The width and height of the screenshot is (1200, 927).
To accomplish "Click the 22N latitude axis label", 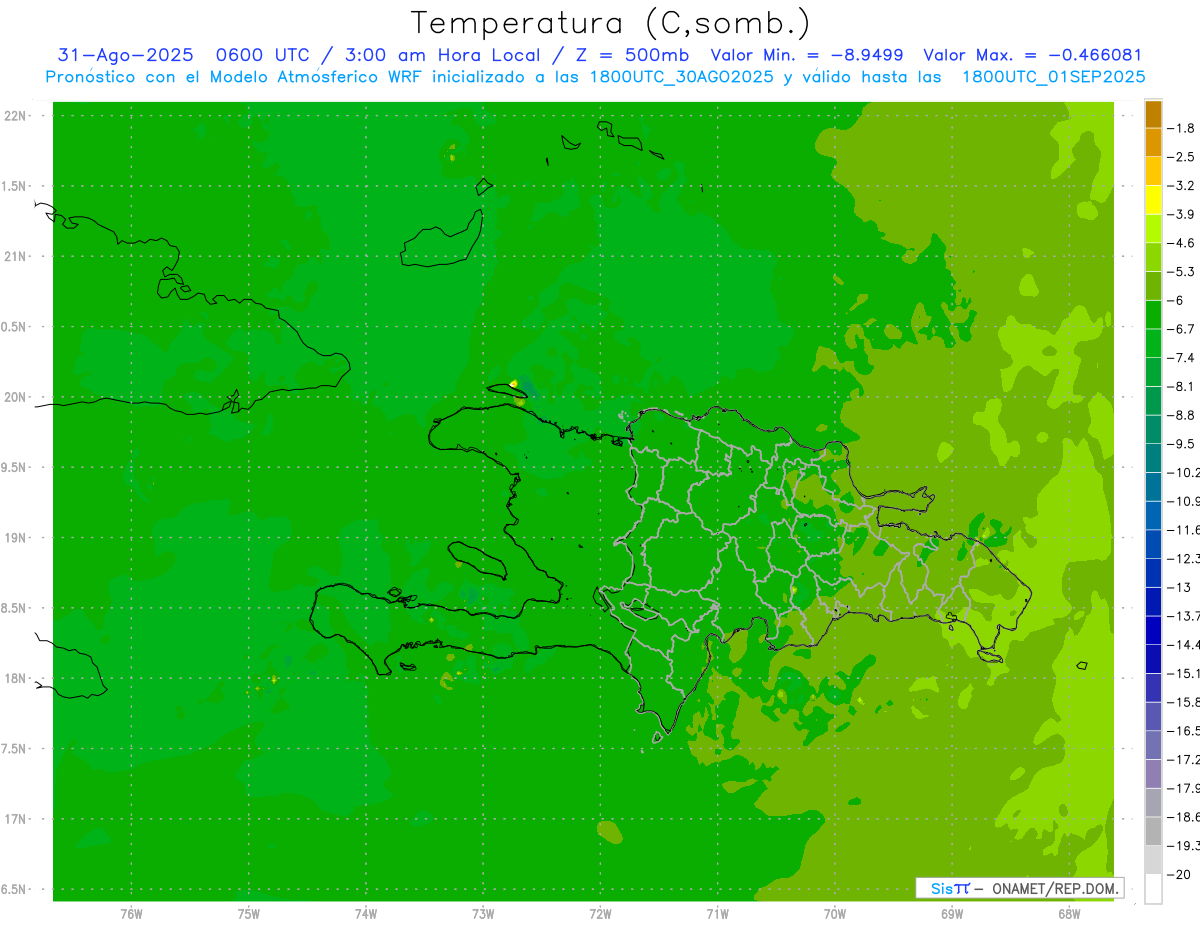I will [x=17, y=116].
